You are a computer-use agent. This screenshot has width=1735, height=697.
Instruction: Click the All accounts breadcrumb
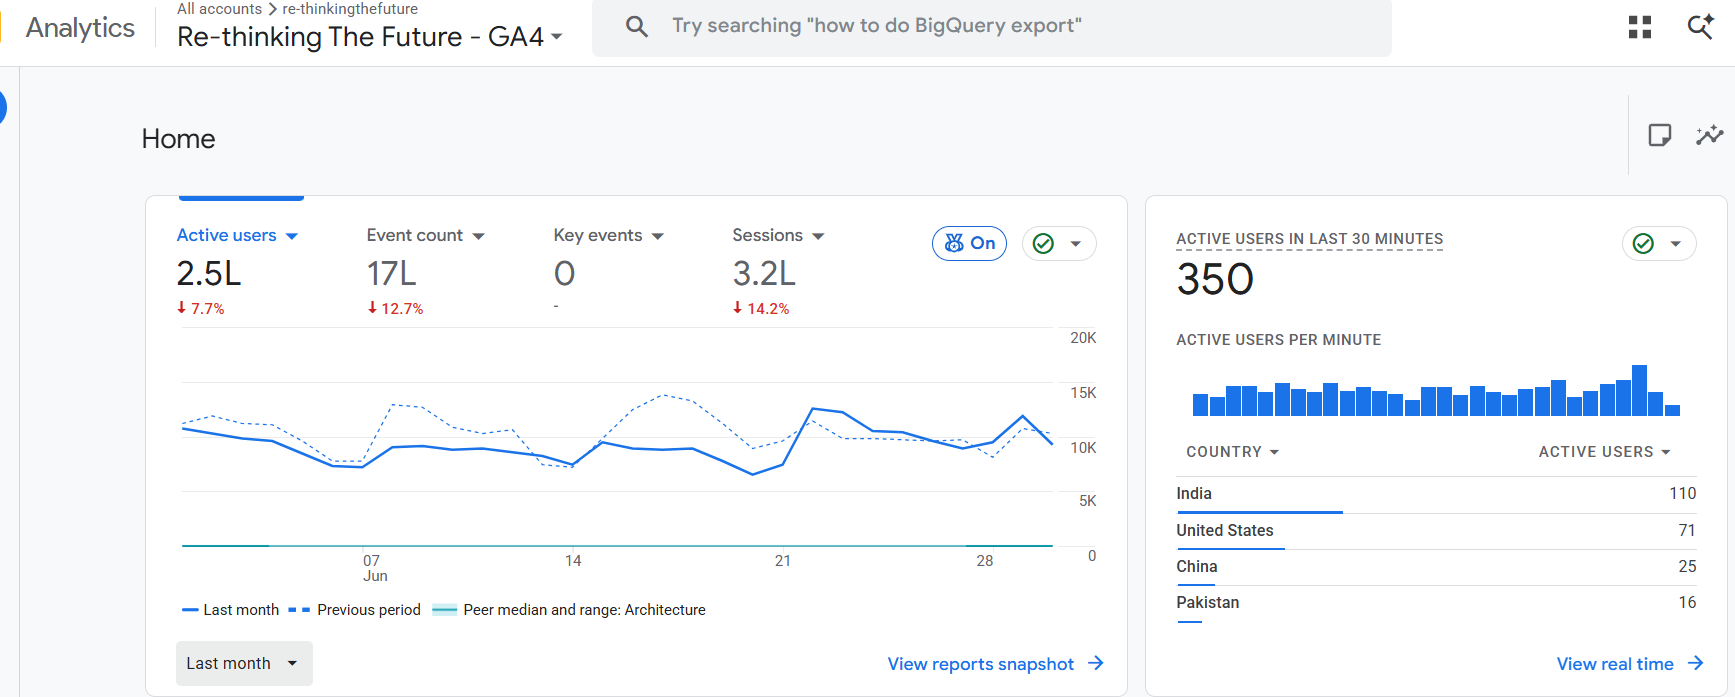[219, 9]
